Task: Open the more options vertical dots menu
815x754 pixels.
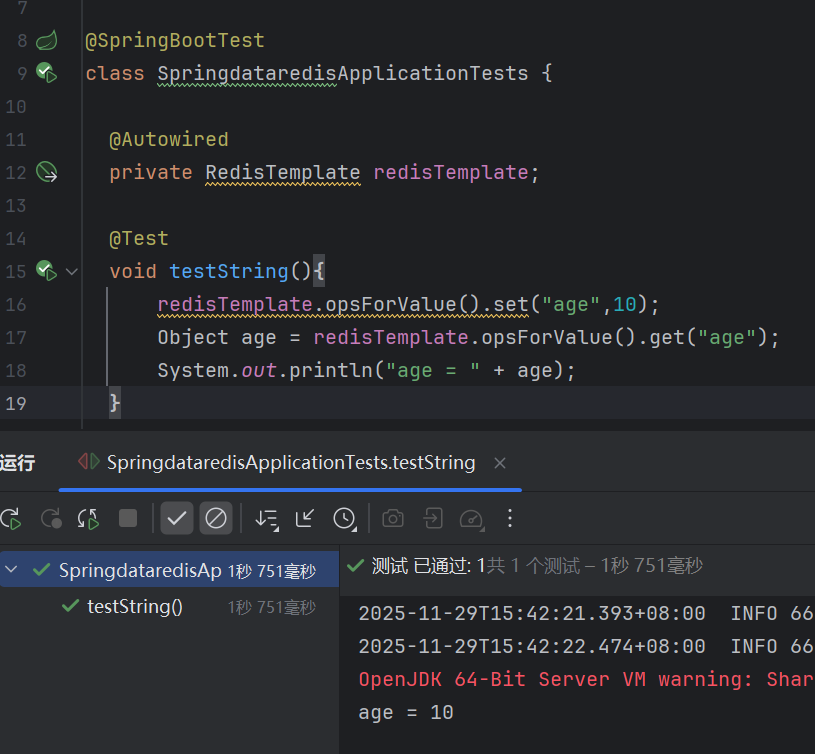Action: 510,518
